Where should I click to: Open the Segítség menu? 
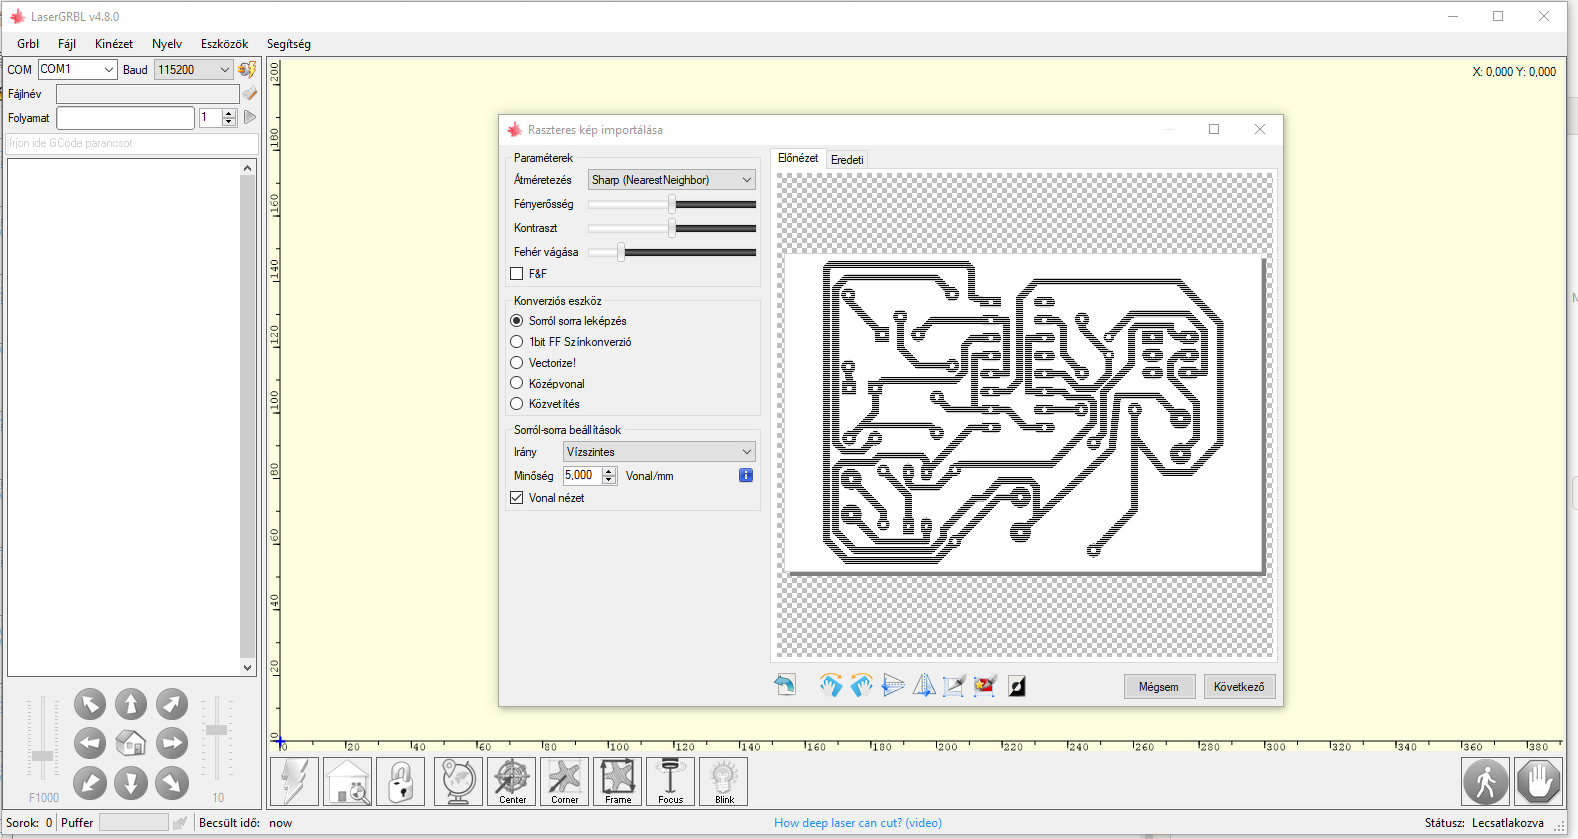289,44
